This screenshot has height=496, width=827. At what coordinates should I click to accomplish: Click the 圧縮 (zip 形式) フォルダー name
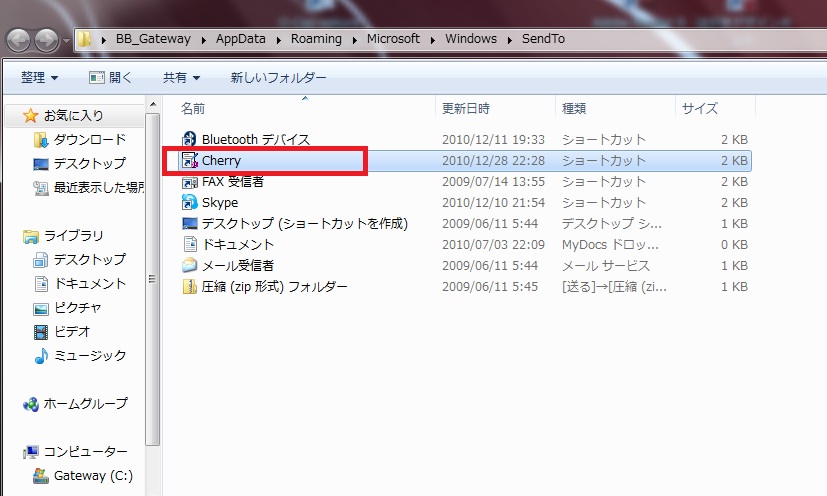coord(274,287)
